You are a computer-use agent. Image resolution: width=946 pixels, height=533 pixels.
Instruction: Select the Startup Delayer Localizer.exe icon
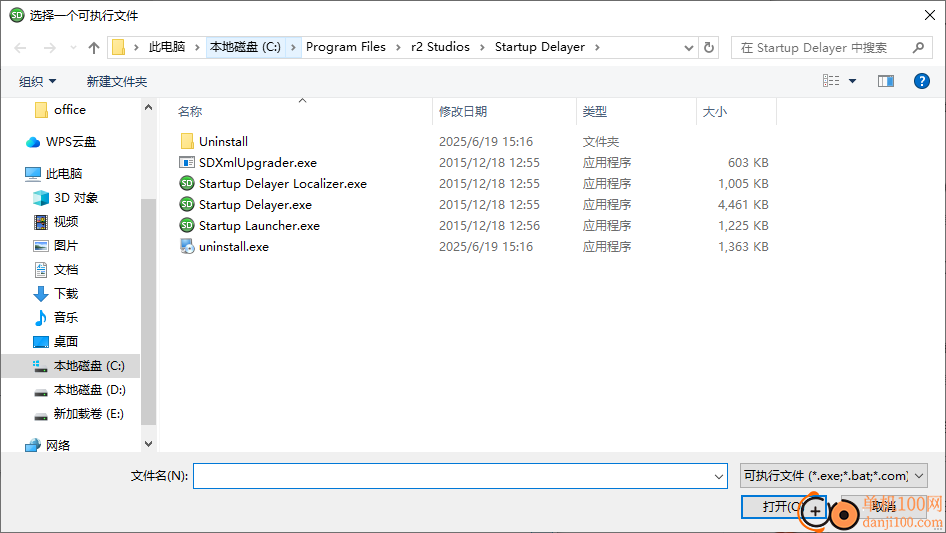(187, 184)
